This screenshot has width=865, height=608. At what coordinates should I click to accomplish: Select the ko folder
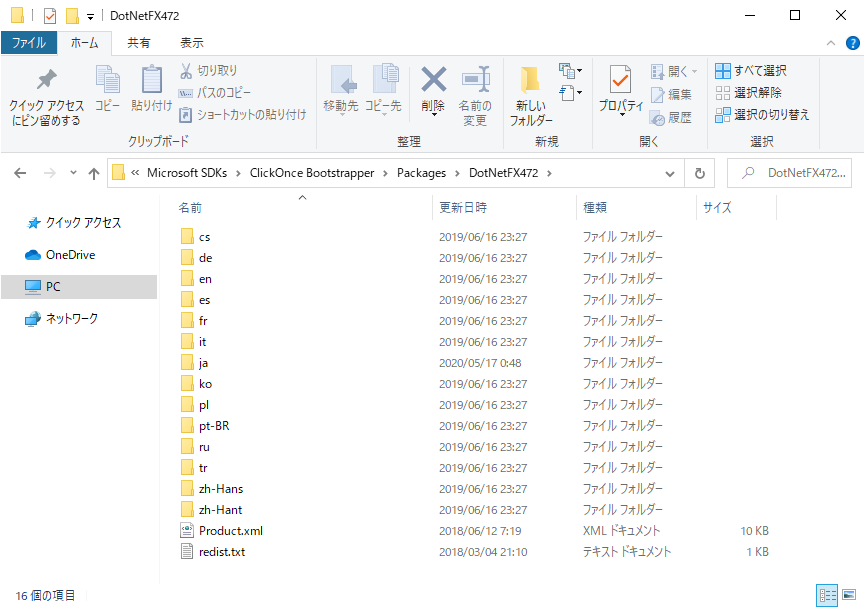pyautogui.click(x=196, y=384)
